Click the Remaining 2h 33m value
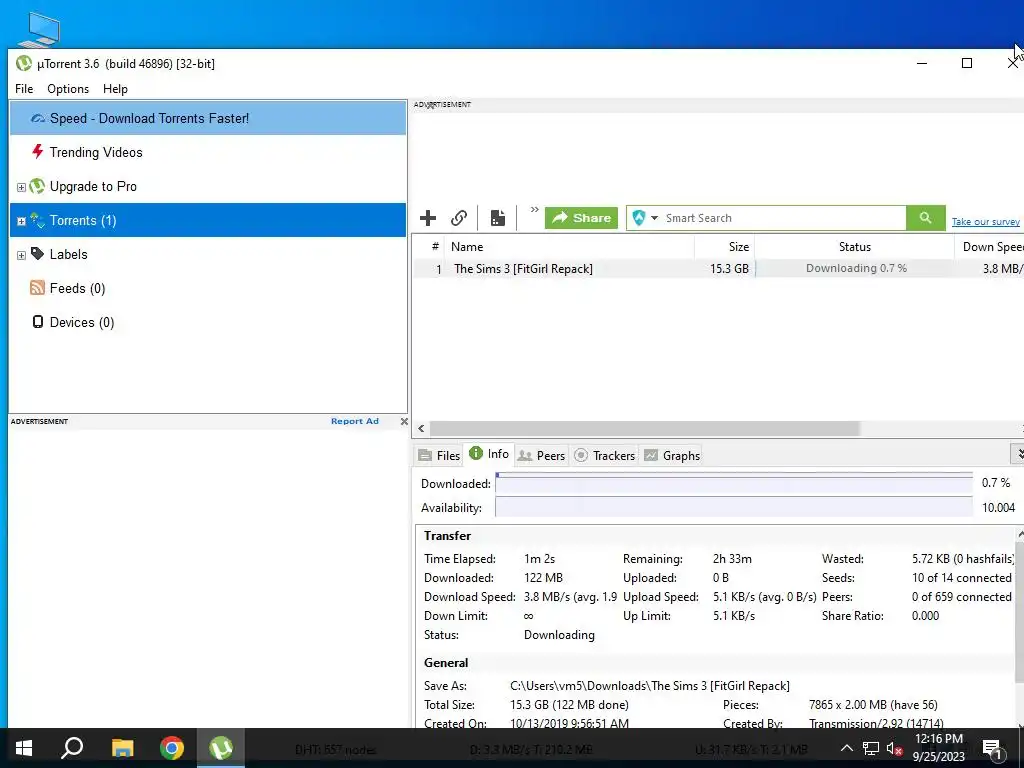Viewport: 1024px width, 768px height. coord(732,559)
